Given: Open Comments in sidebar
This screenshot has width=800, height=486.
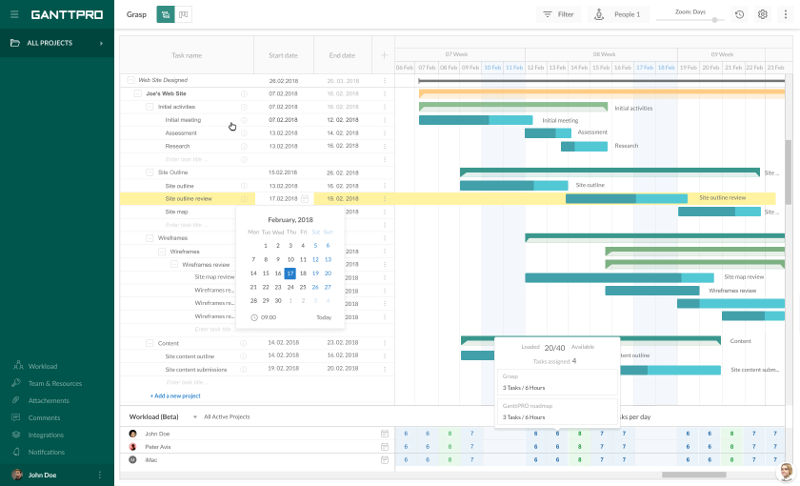Looking at the screenshot, I should pyautogui.click(x=44, y=418).
